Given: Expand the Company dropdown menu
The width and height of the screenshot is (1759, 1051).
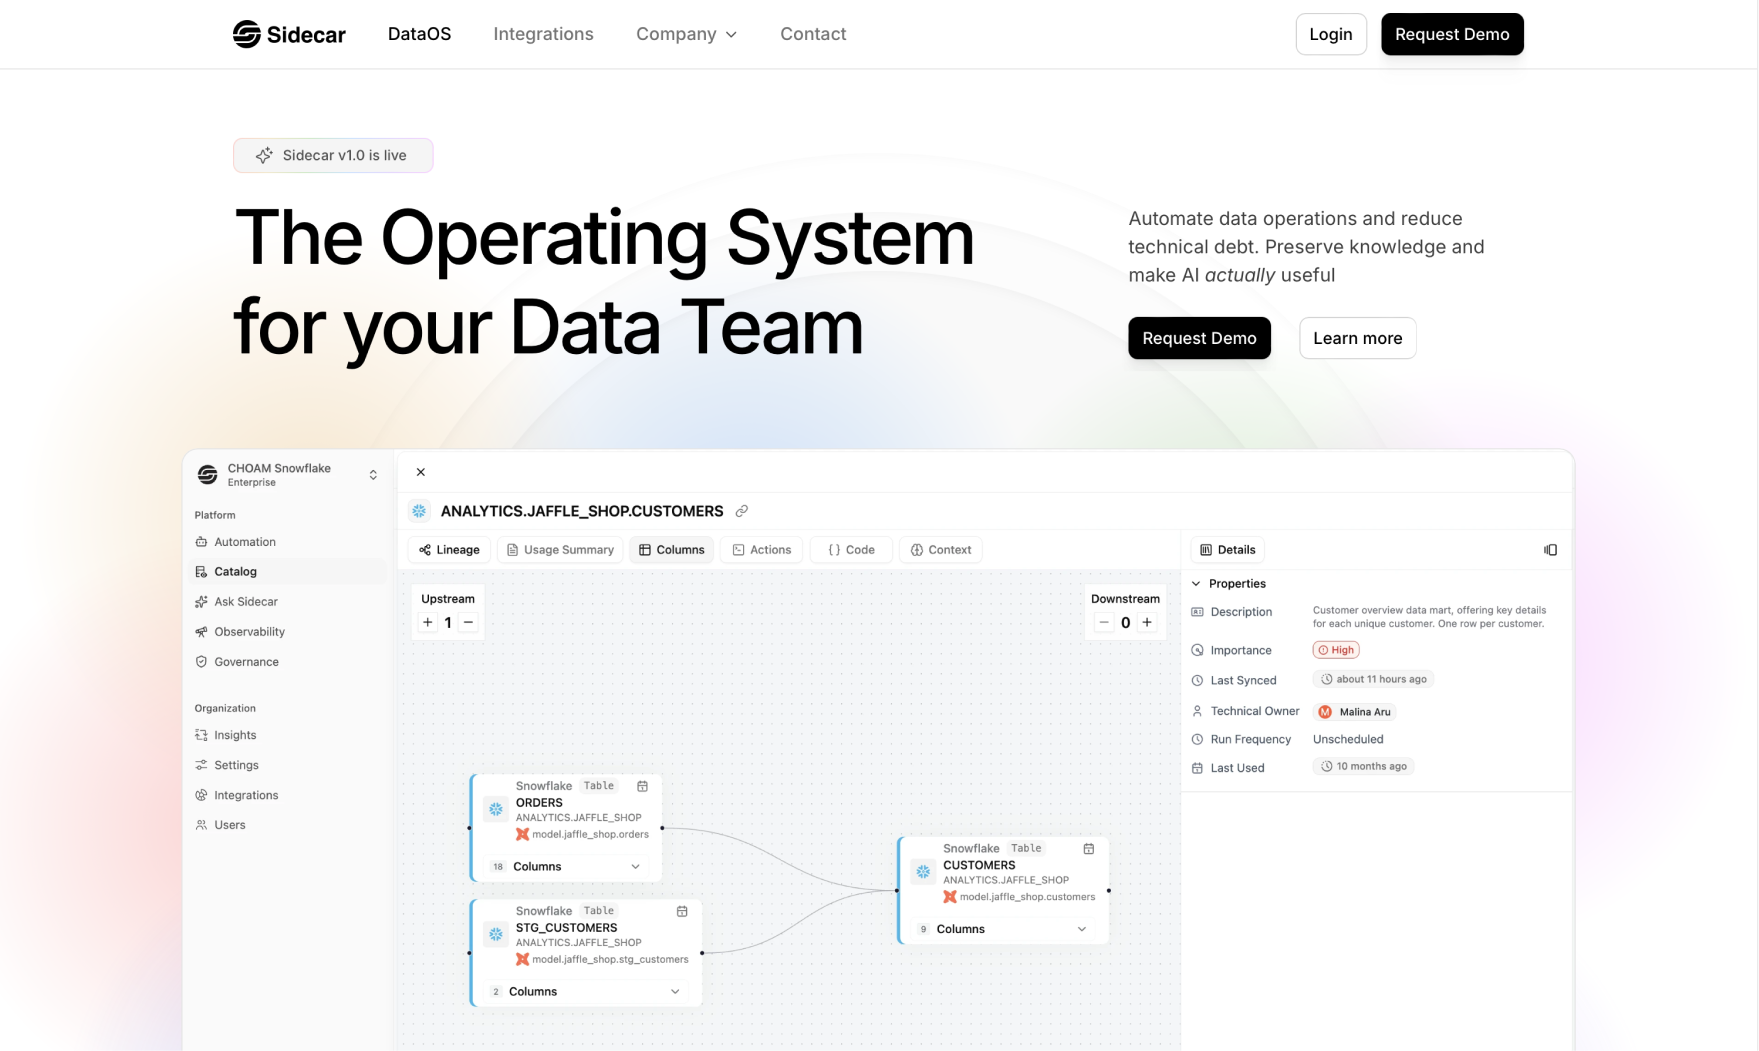Looking at the screenshot, I should 686,34.
